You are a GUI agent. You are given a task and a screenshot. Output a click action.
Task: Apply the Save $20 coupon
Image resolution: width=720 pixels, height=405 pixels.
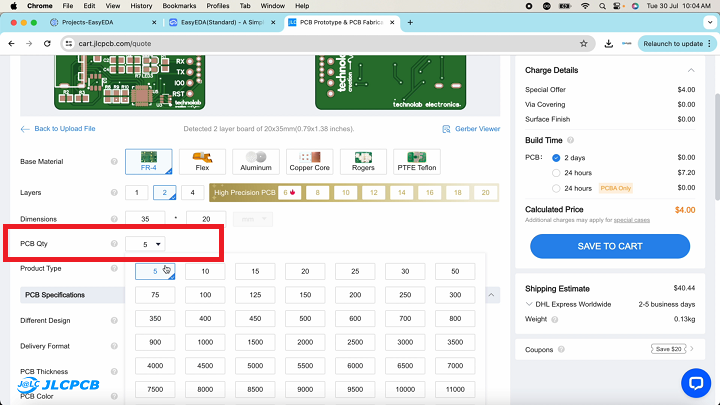coord(669,349)
